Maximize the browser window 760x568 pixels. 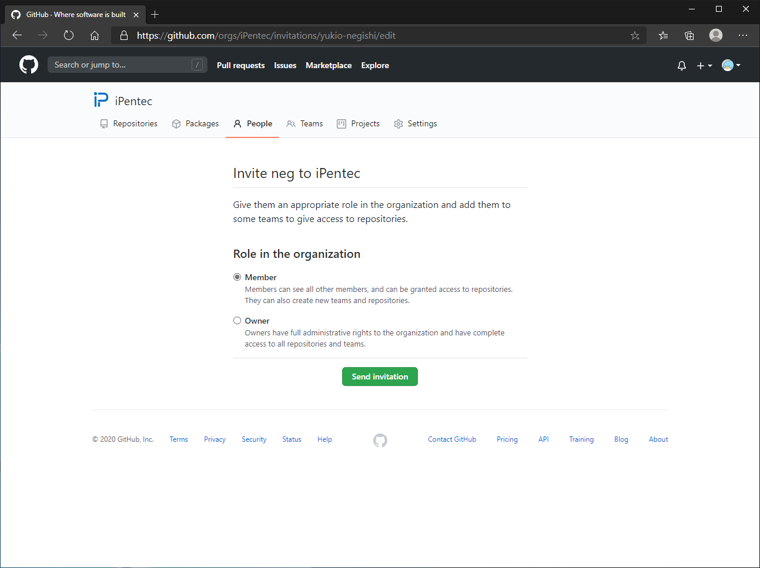pyautogui.click(x=719, y=9)
